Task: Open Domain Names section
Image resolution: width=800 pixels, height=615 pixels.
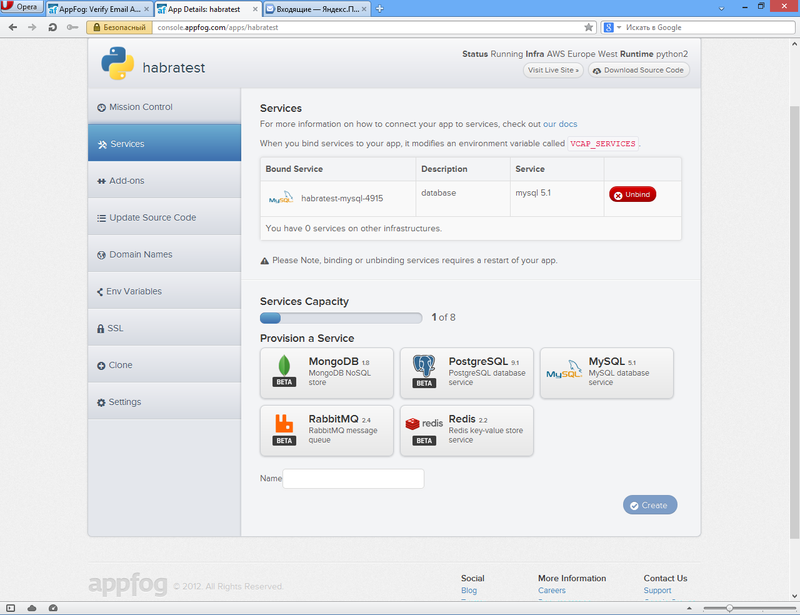Action: coord(164,254)
